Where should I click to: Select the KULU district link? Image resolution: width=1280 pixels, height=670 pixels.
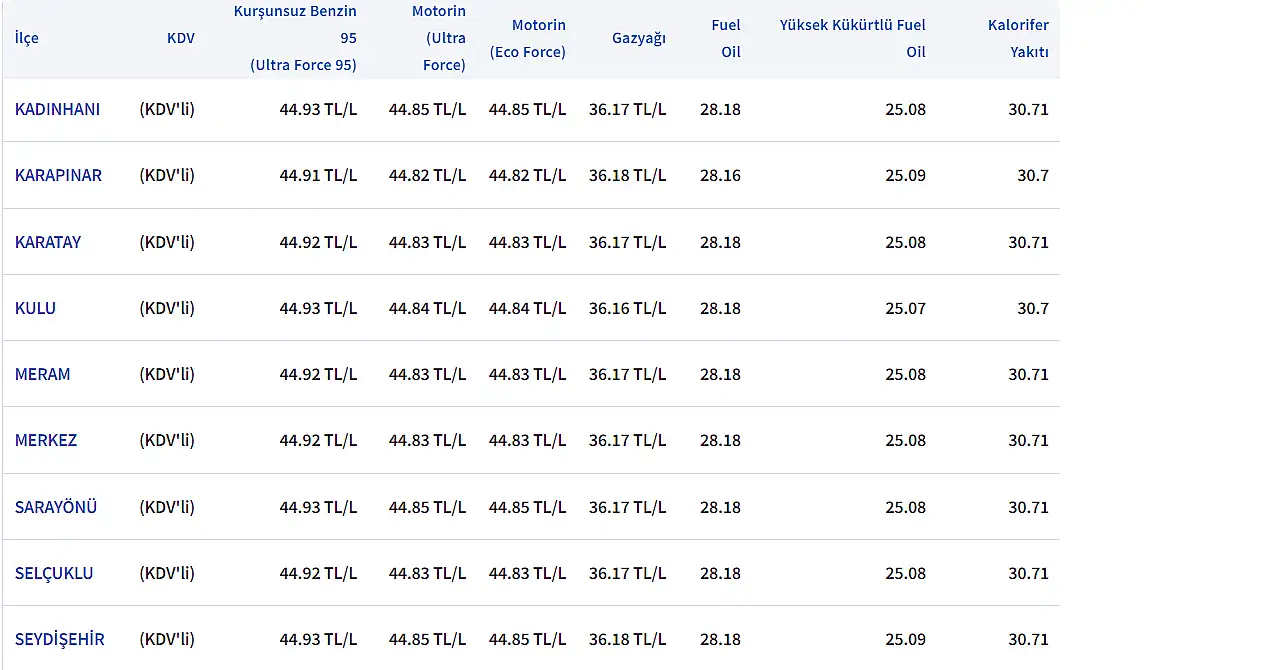click(x=35, y=308)
